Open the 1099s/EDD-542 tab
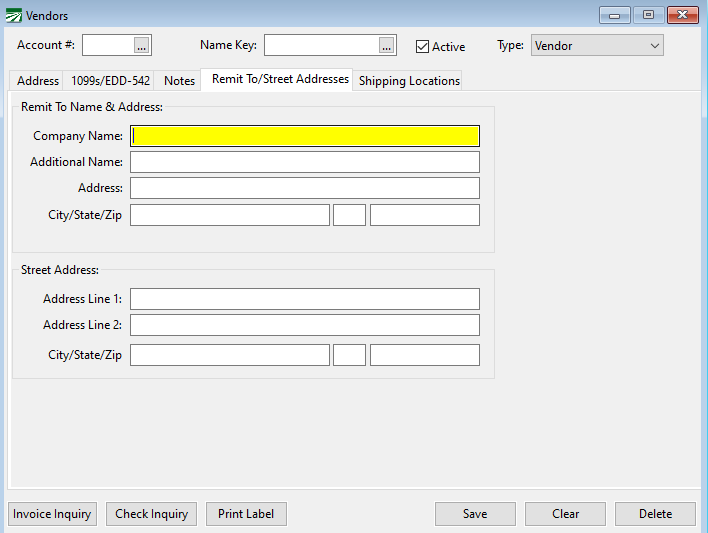This screenshot has height=533, width=708. tap(110, 81)
